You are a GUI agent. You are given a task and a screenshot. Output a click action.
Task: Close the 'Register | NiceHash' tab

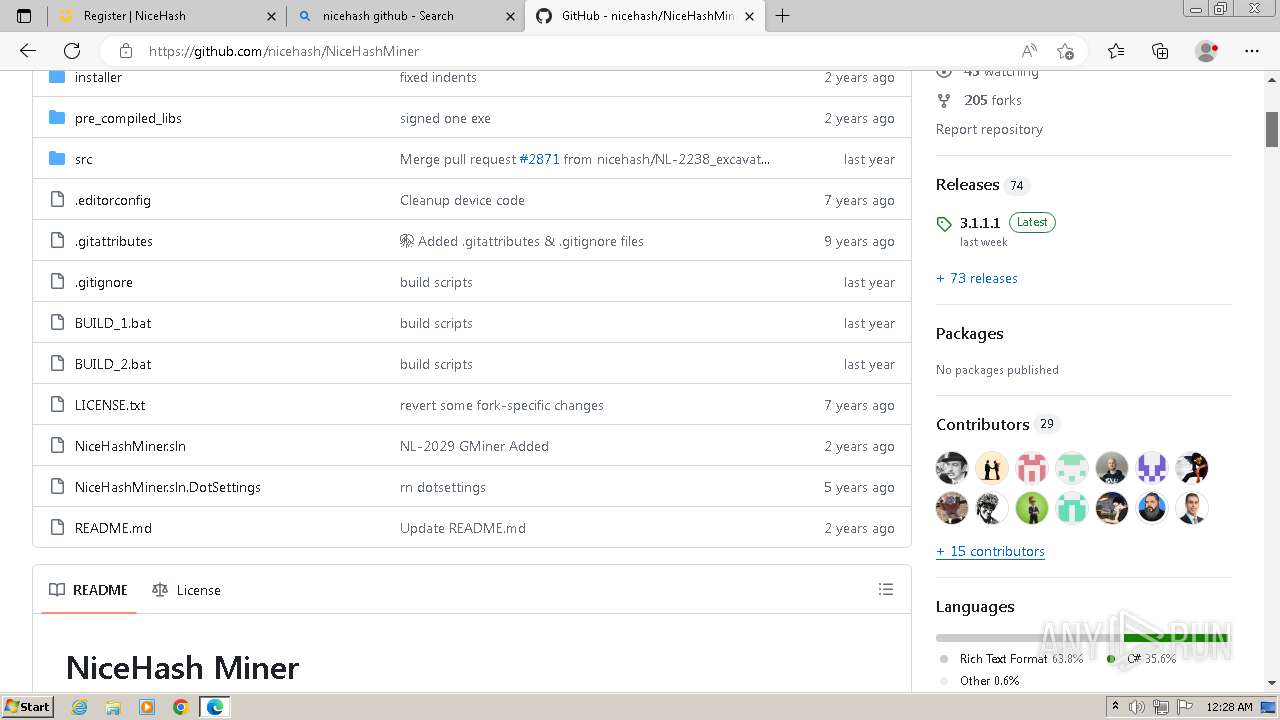pos(272,16)
